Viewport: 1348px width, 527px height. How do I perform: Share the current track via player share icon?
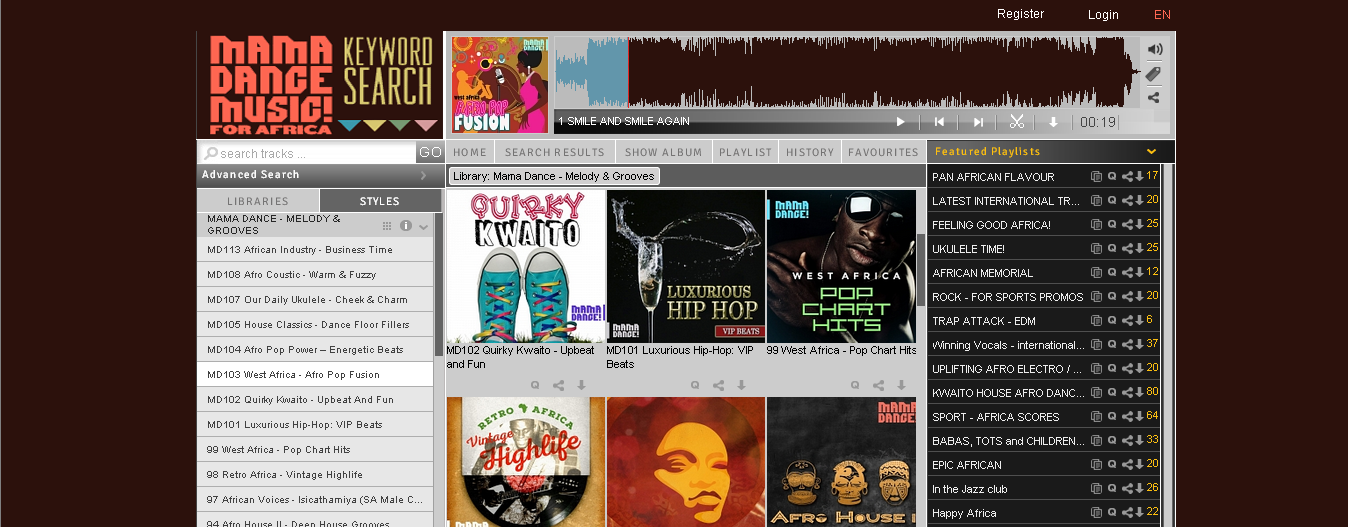(1153, 98)
